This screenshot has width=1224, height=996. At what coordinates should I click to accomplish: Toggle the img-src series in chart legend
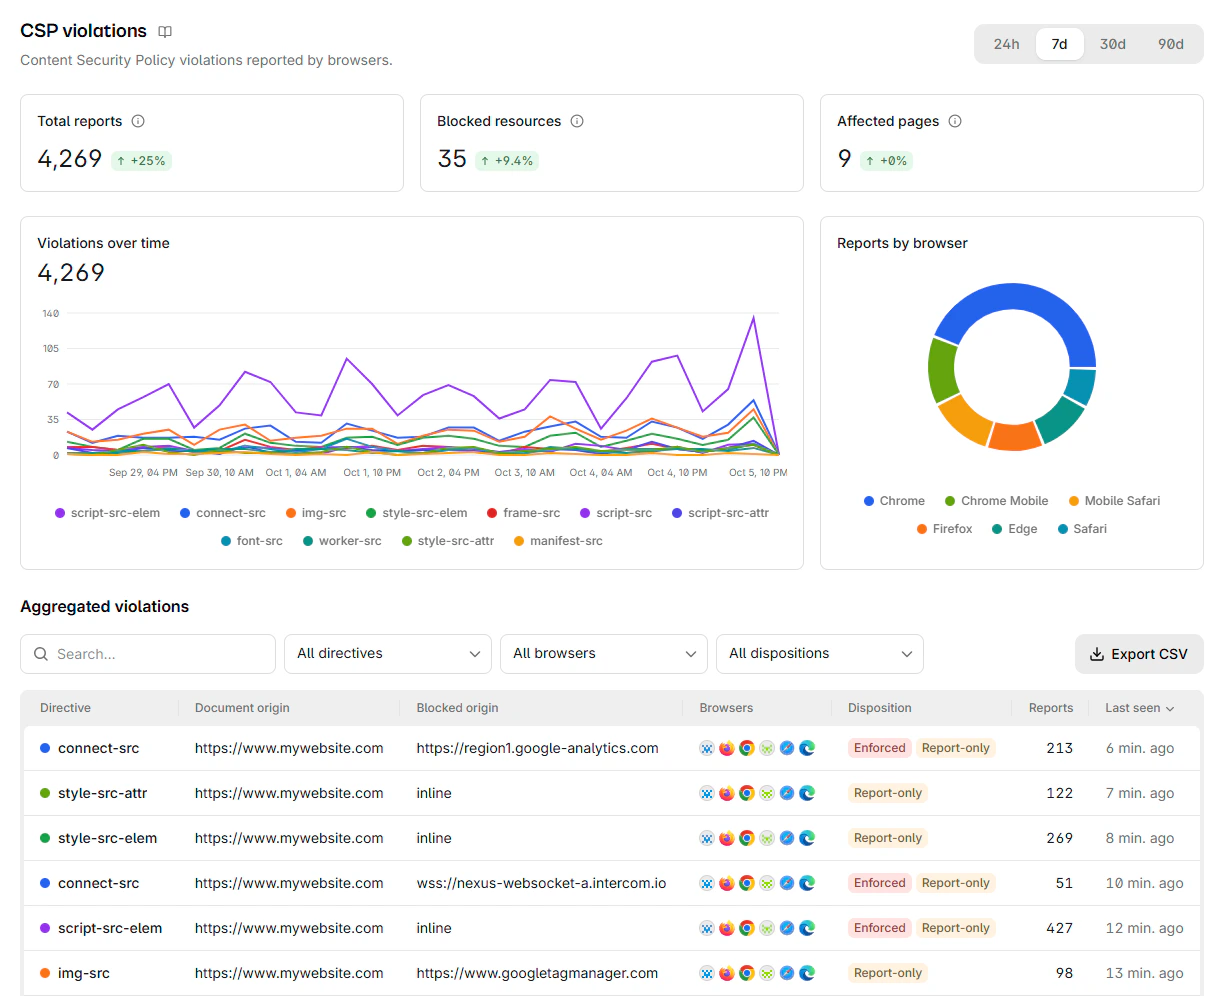pyautogui.click(x=316, y=513)
